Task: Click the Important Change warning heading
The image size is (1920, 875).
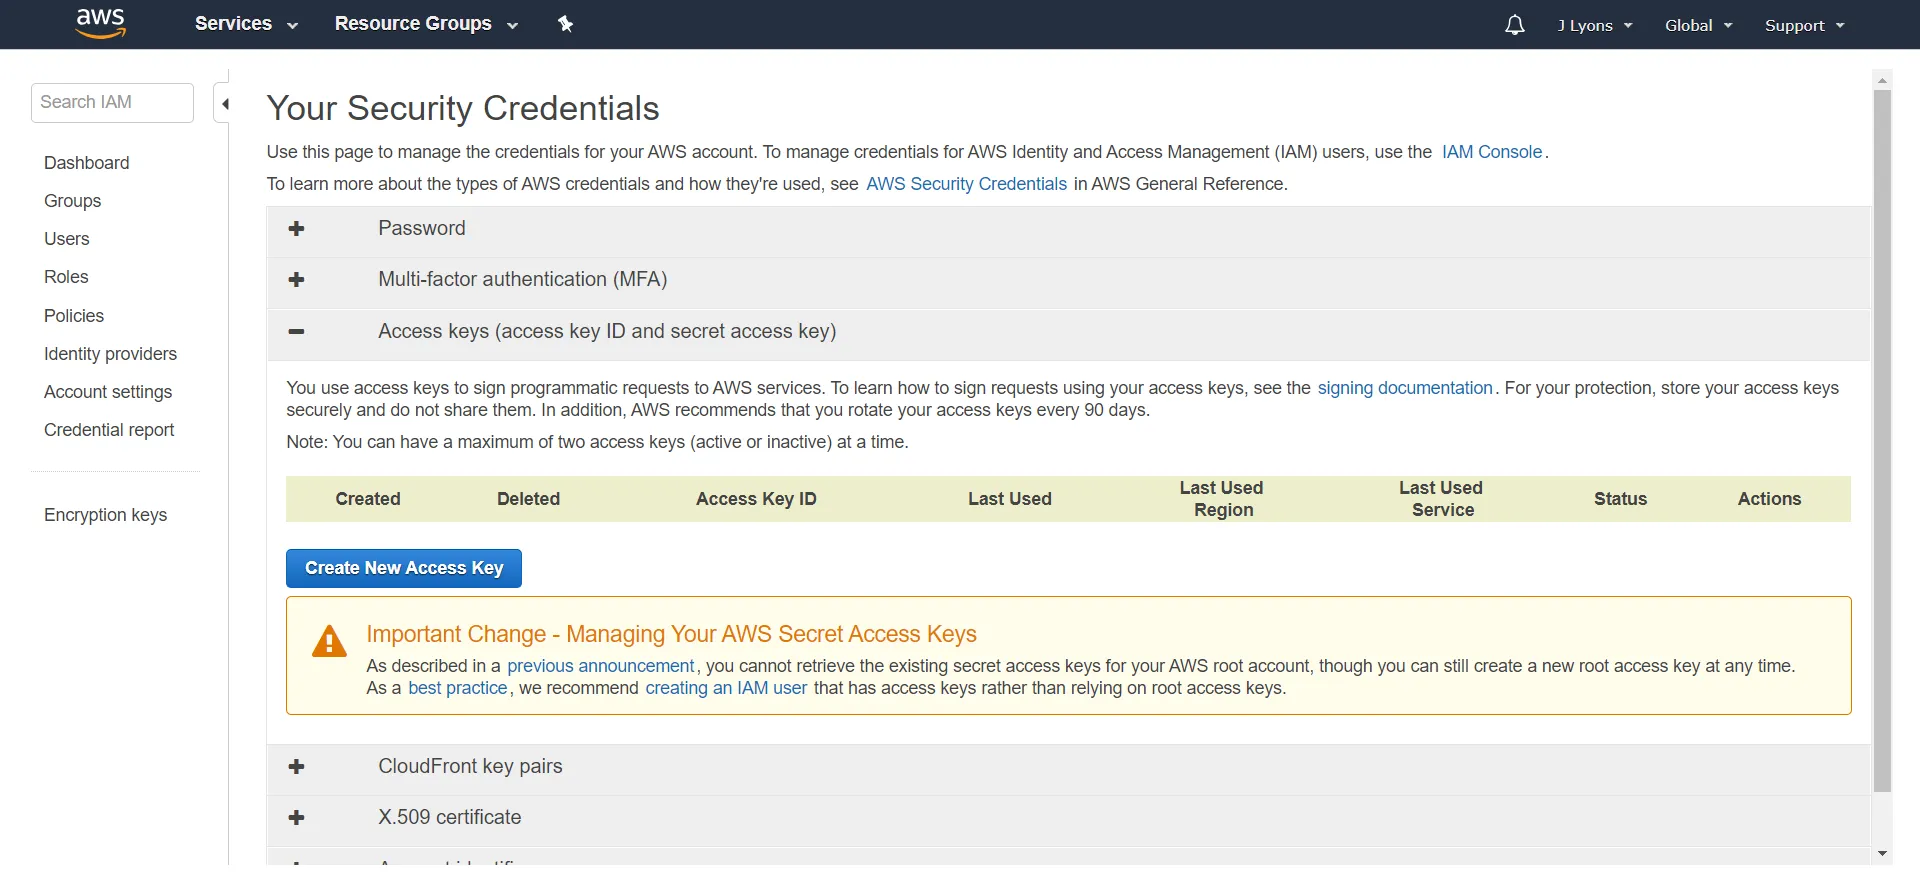Action: point(671,634)
